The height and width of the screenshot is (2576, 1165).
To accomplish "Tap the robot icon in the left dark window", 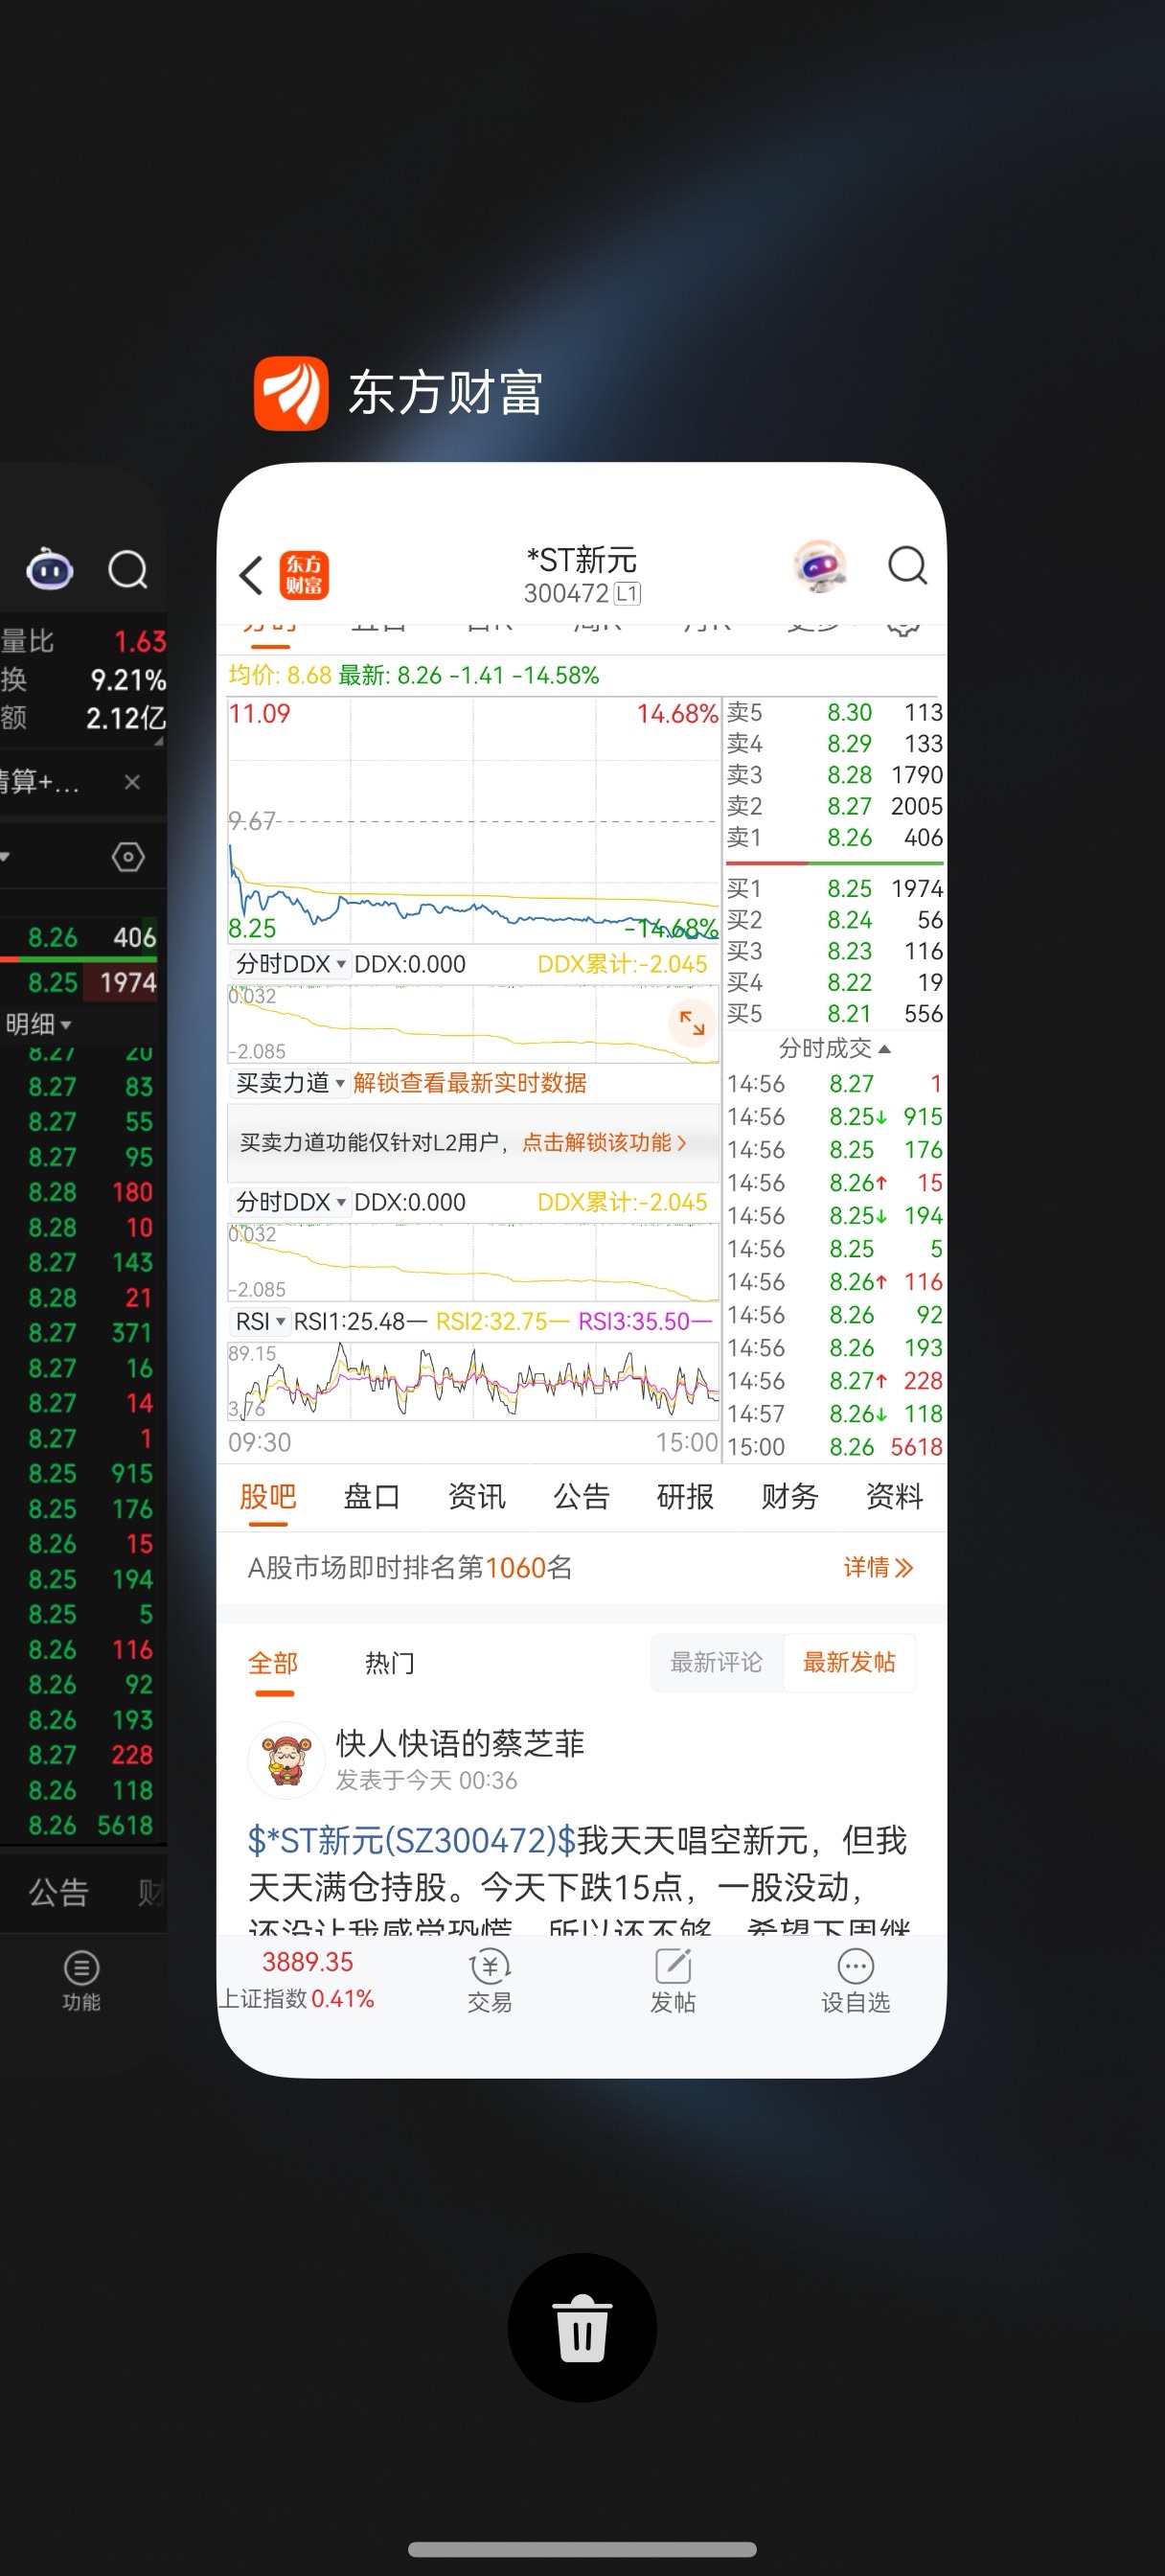I will click(x=49, y=569).
